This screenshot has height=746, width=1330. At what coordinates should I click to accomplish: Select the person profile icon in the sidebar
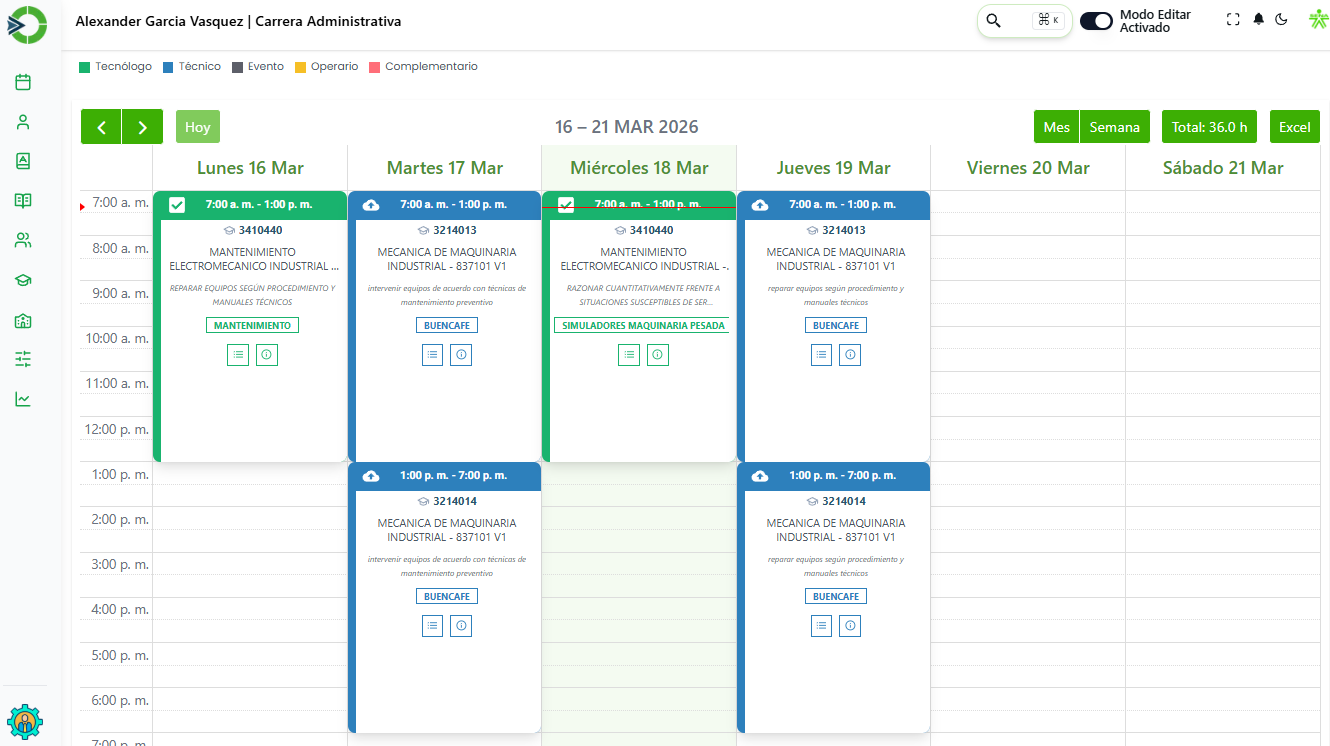click(x=22, y=121)
